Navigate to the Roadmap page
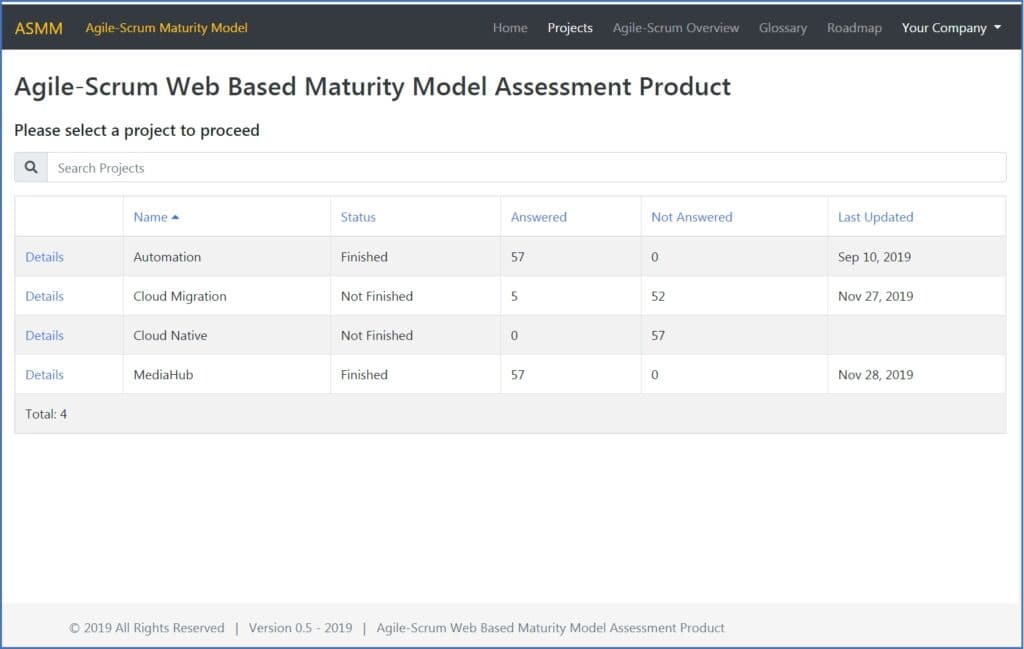The height and width of the screenshot is (649, 1024). (854, 28)
